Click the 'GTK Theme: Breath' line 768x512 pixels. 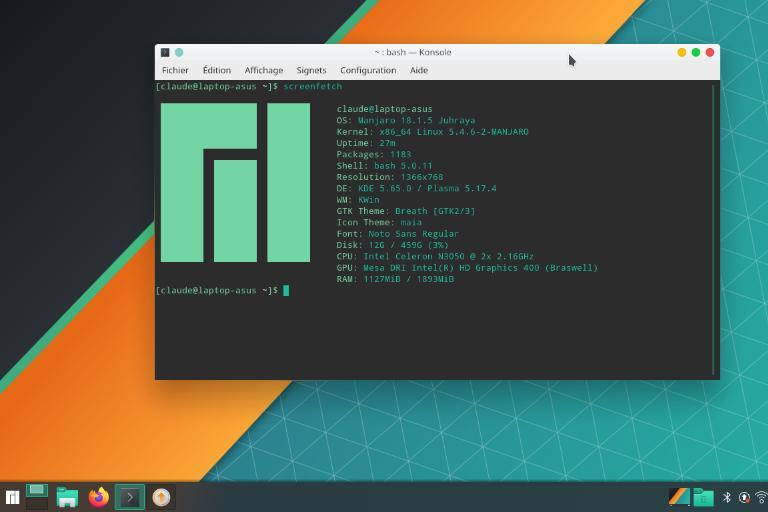pyautogui.click(x=406, y=211)
